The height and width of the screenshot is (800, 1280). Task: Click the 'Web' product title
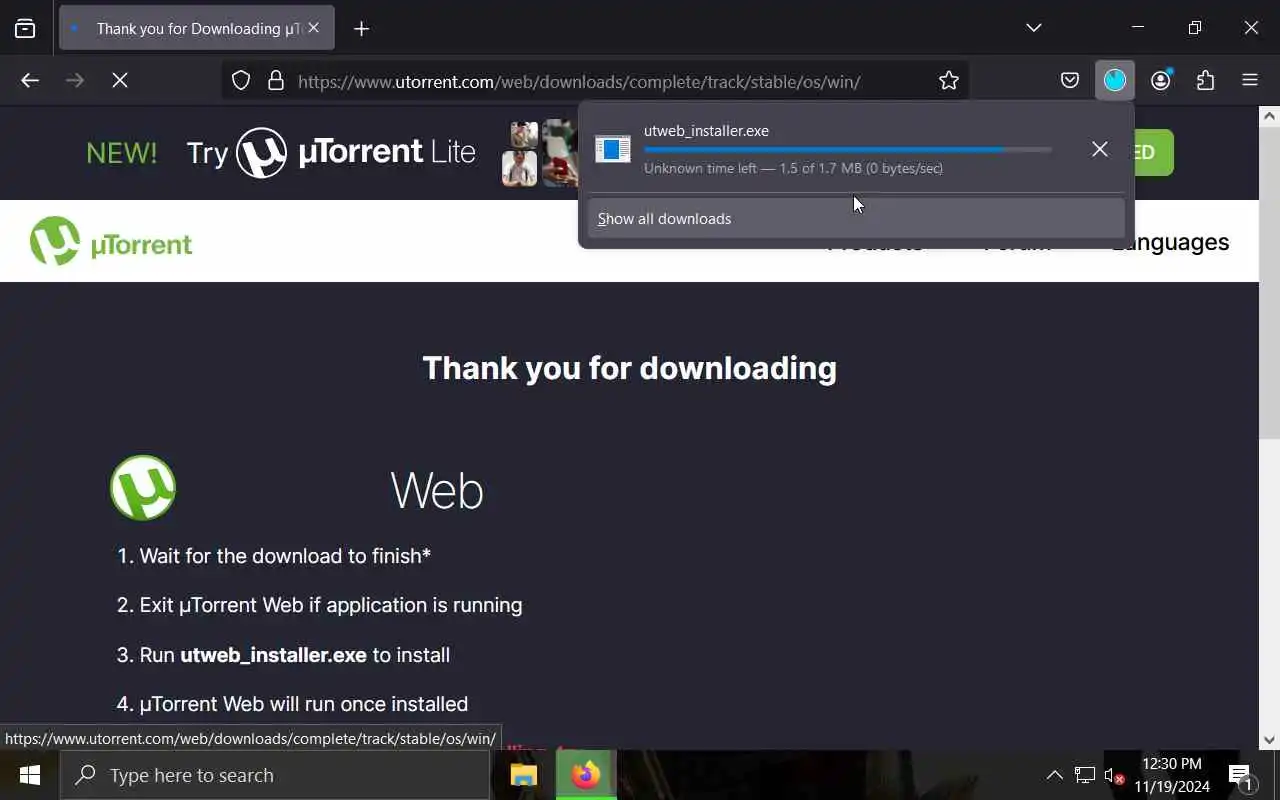point(437,490)
